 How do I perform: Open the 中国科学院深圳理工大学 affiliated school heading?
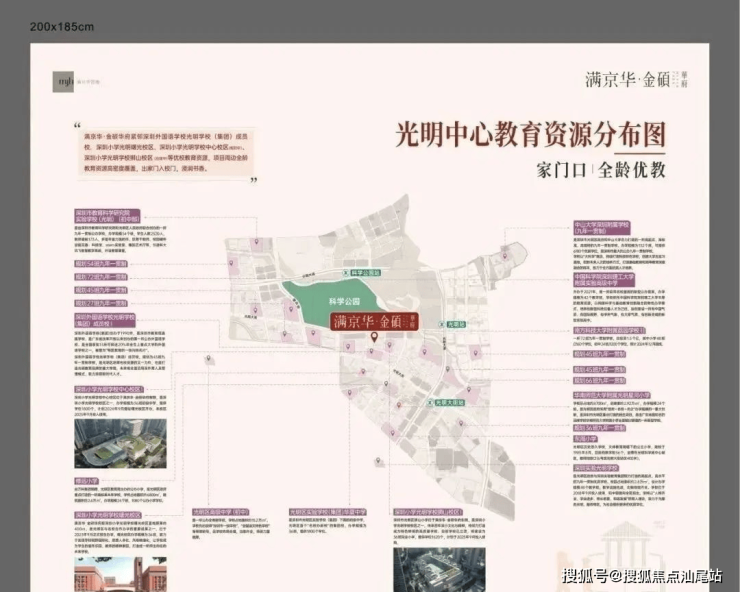click(604, 279)
